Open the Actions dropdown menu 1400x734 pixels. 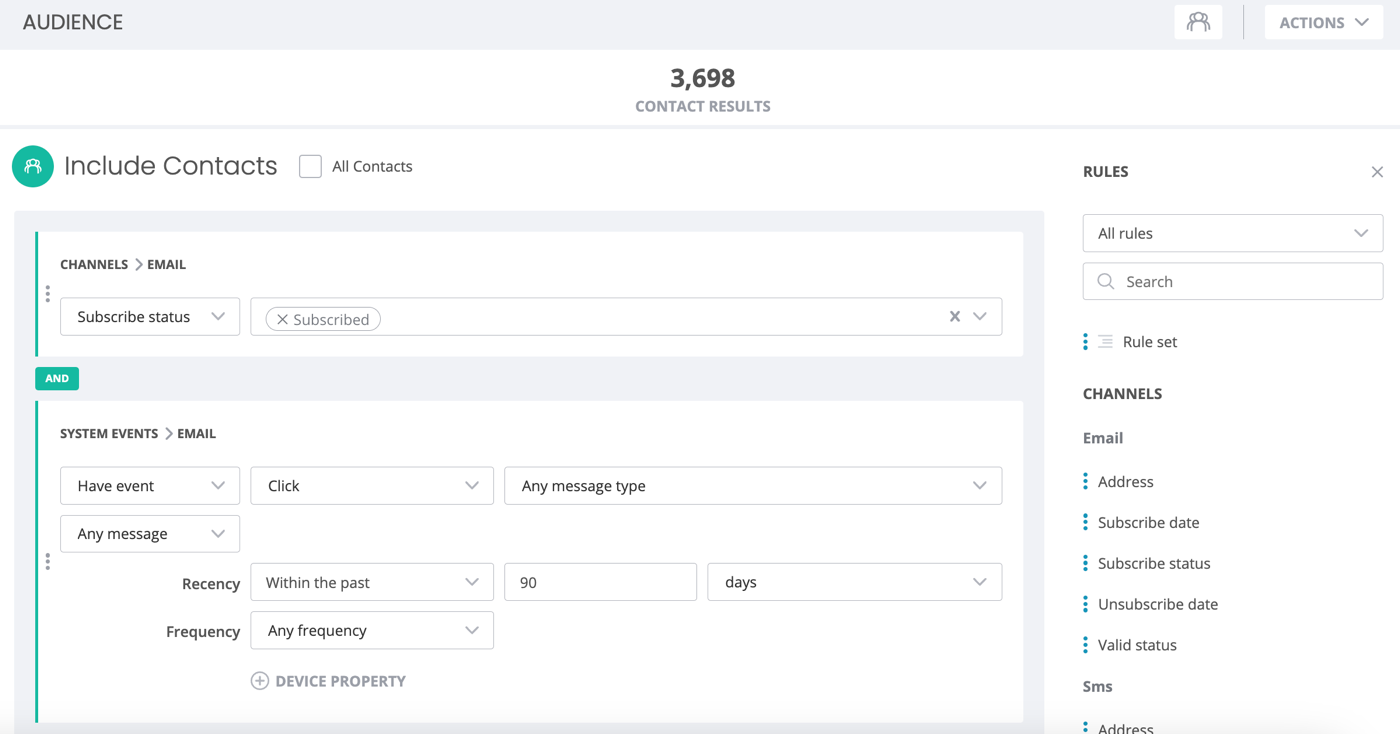[x=1323, y=22]
